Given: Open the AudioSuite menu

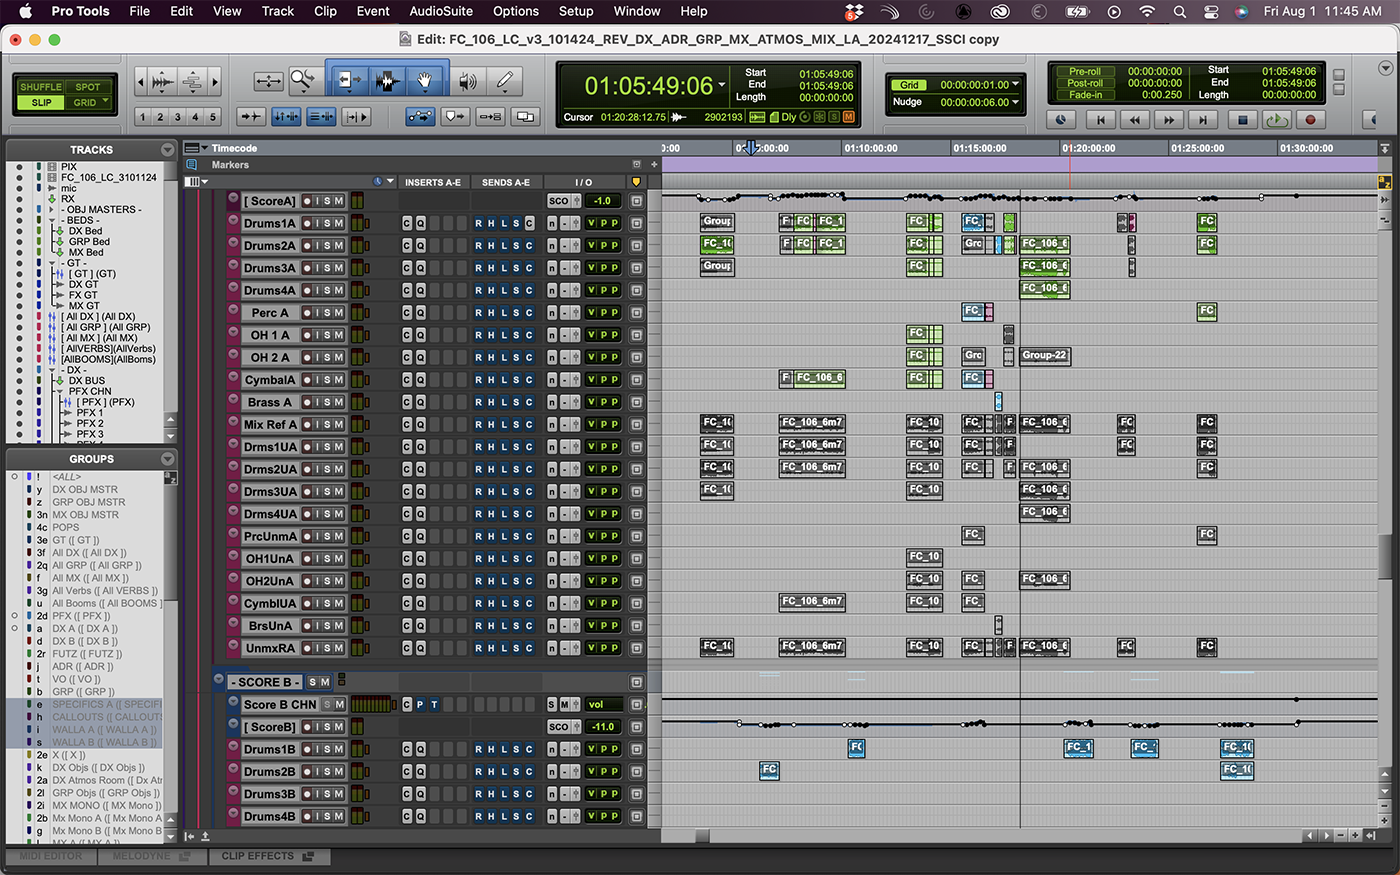Looking at the screenshot, I should pyautogui.click(x=440, y=11).
